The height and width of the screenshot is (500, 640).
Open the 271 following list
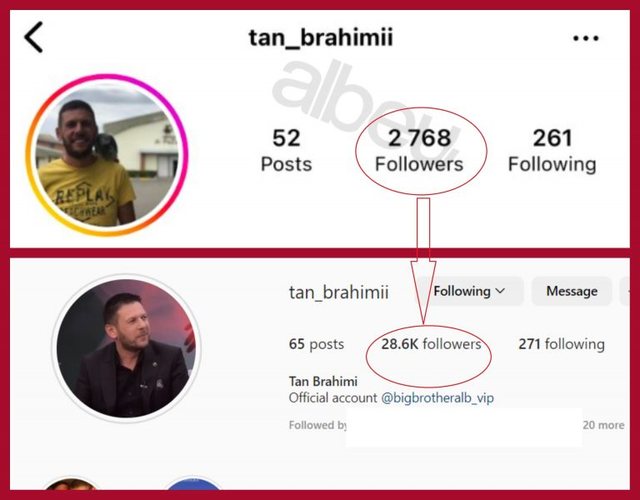coord(561,344)
